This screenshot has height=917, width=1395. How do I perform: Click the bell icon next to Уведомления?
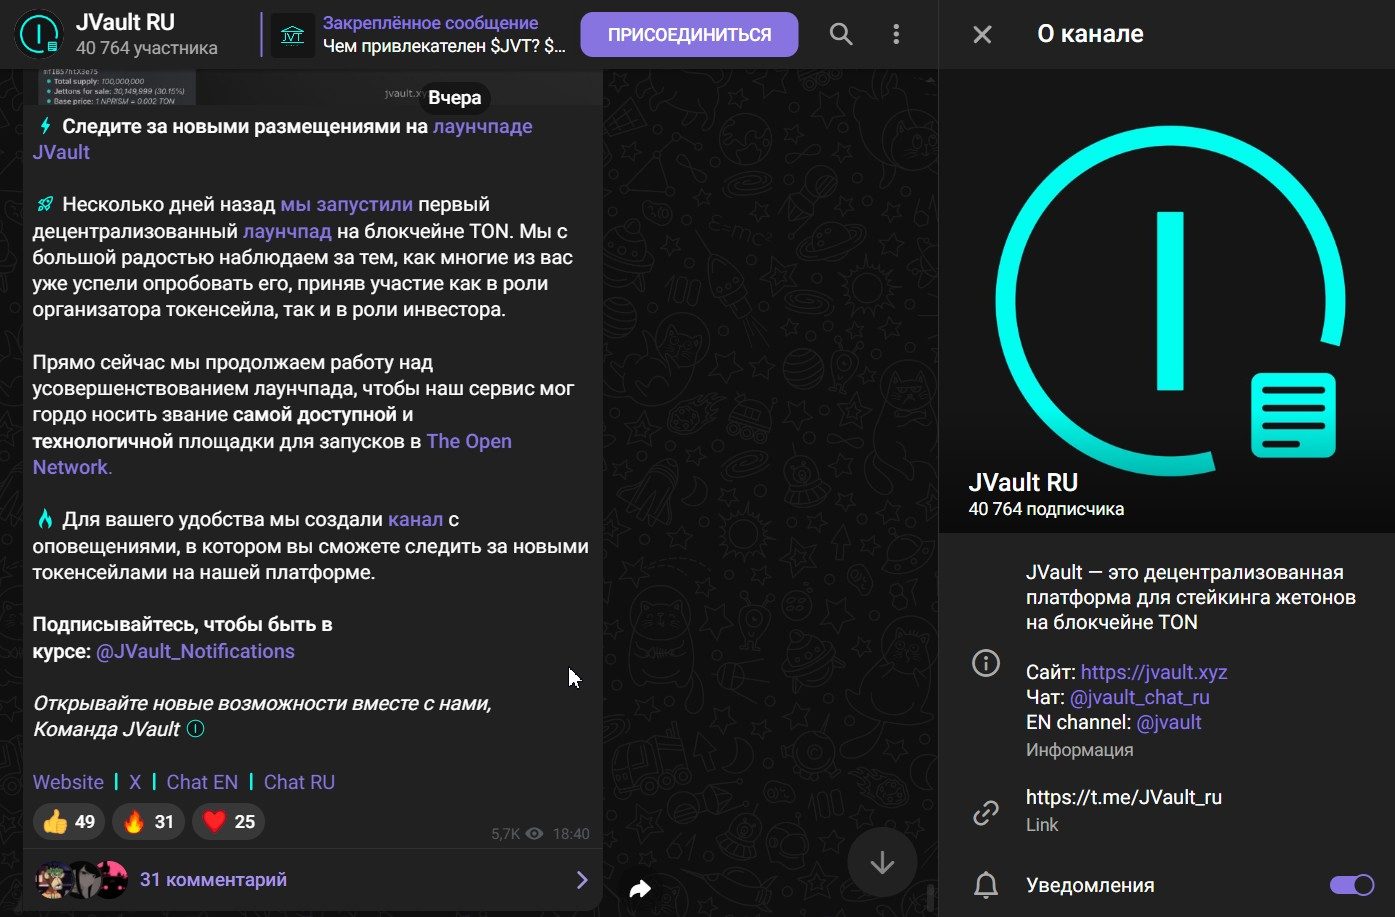click(x=986, y=885)
